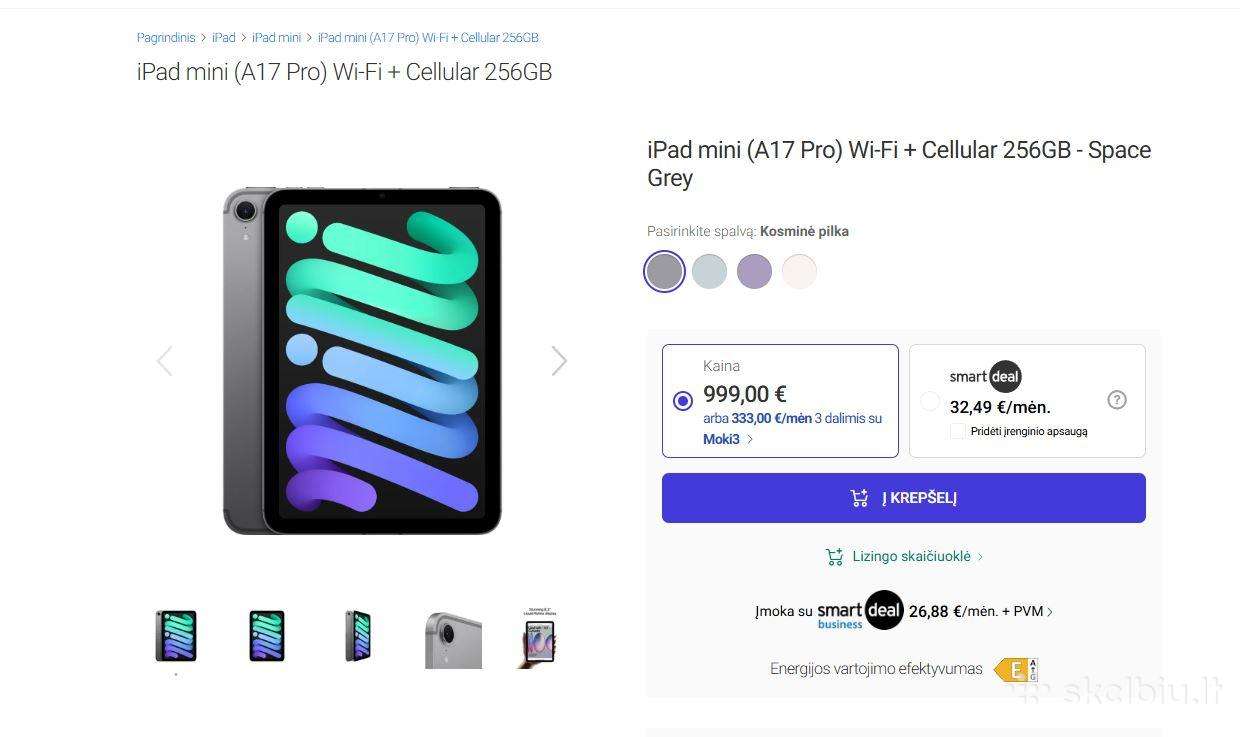Expand smart business 26,88 €/mėn. offer
The height and width of the screenshot is (737, 1240).
point(1049,612)
